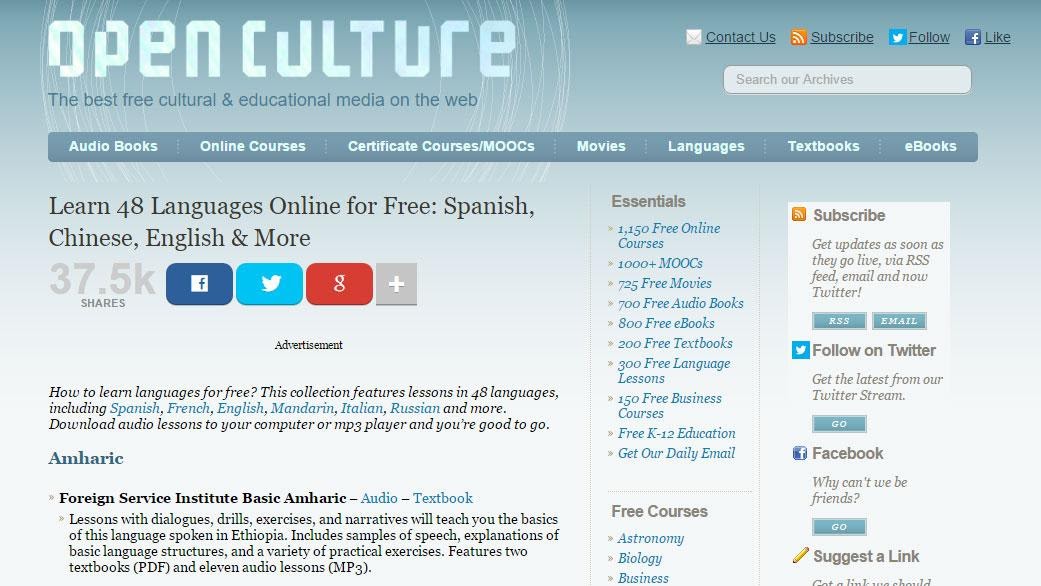Click the EMAIL button under Subscribe
1041x586 pixels.
click(899, 321)
